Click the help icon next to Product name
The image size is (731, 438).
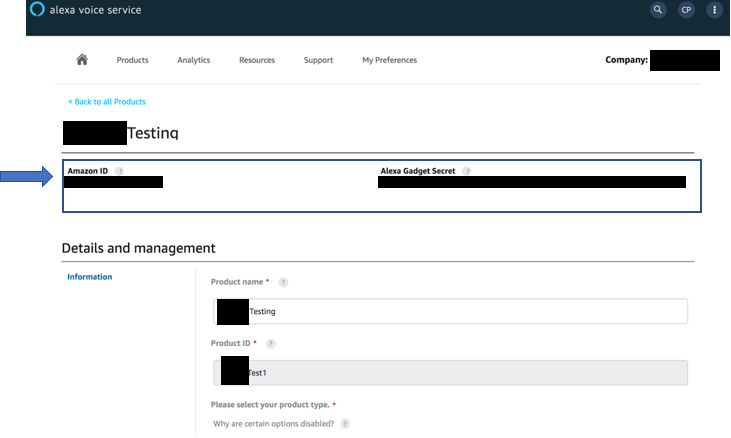coord(283,282)
